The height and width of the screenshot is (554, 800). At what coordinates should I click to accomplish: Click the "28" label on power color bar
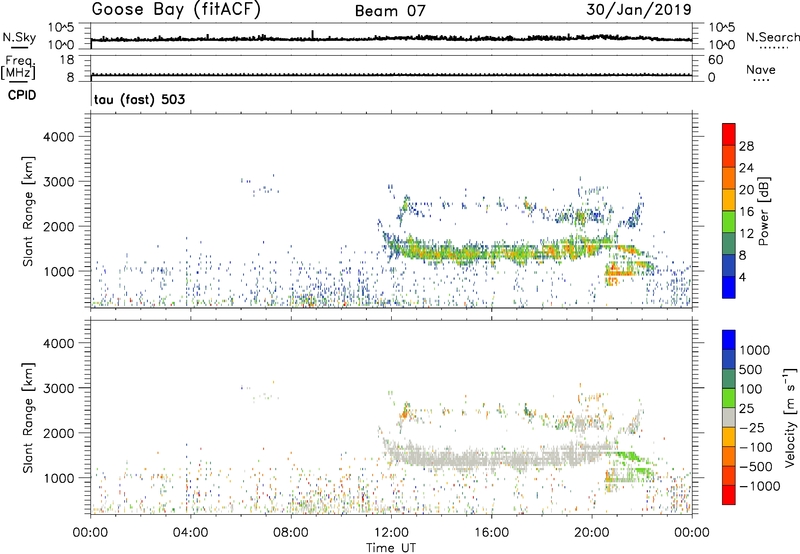(x=746, y=146)
